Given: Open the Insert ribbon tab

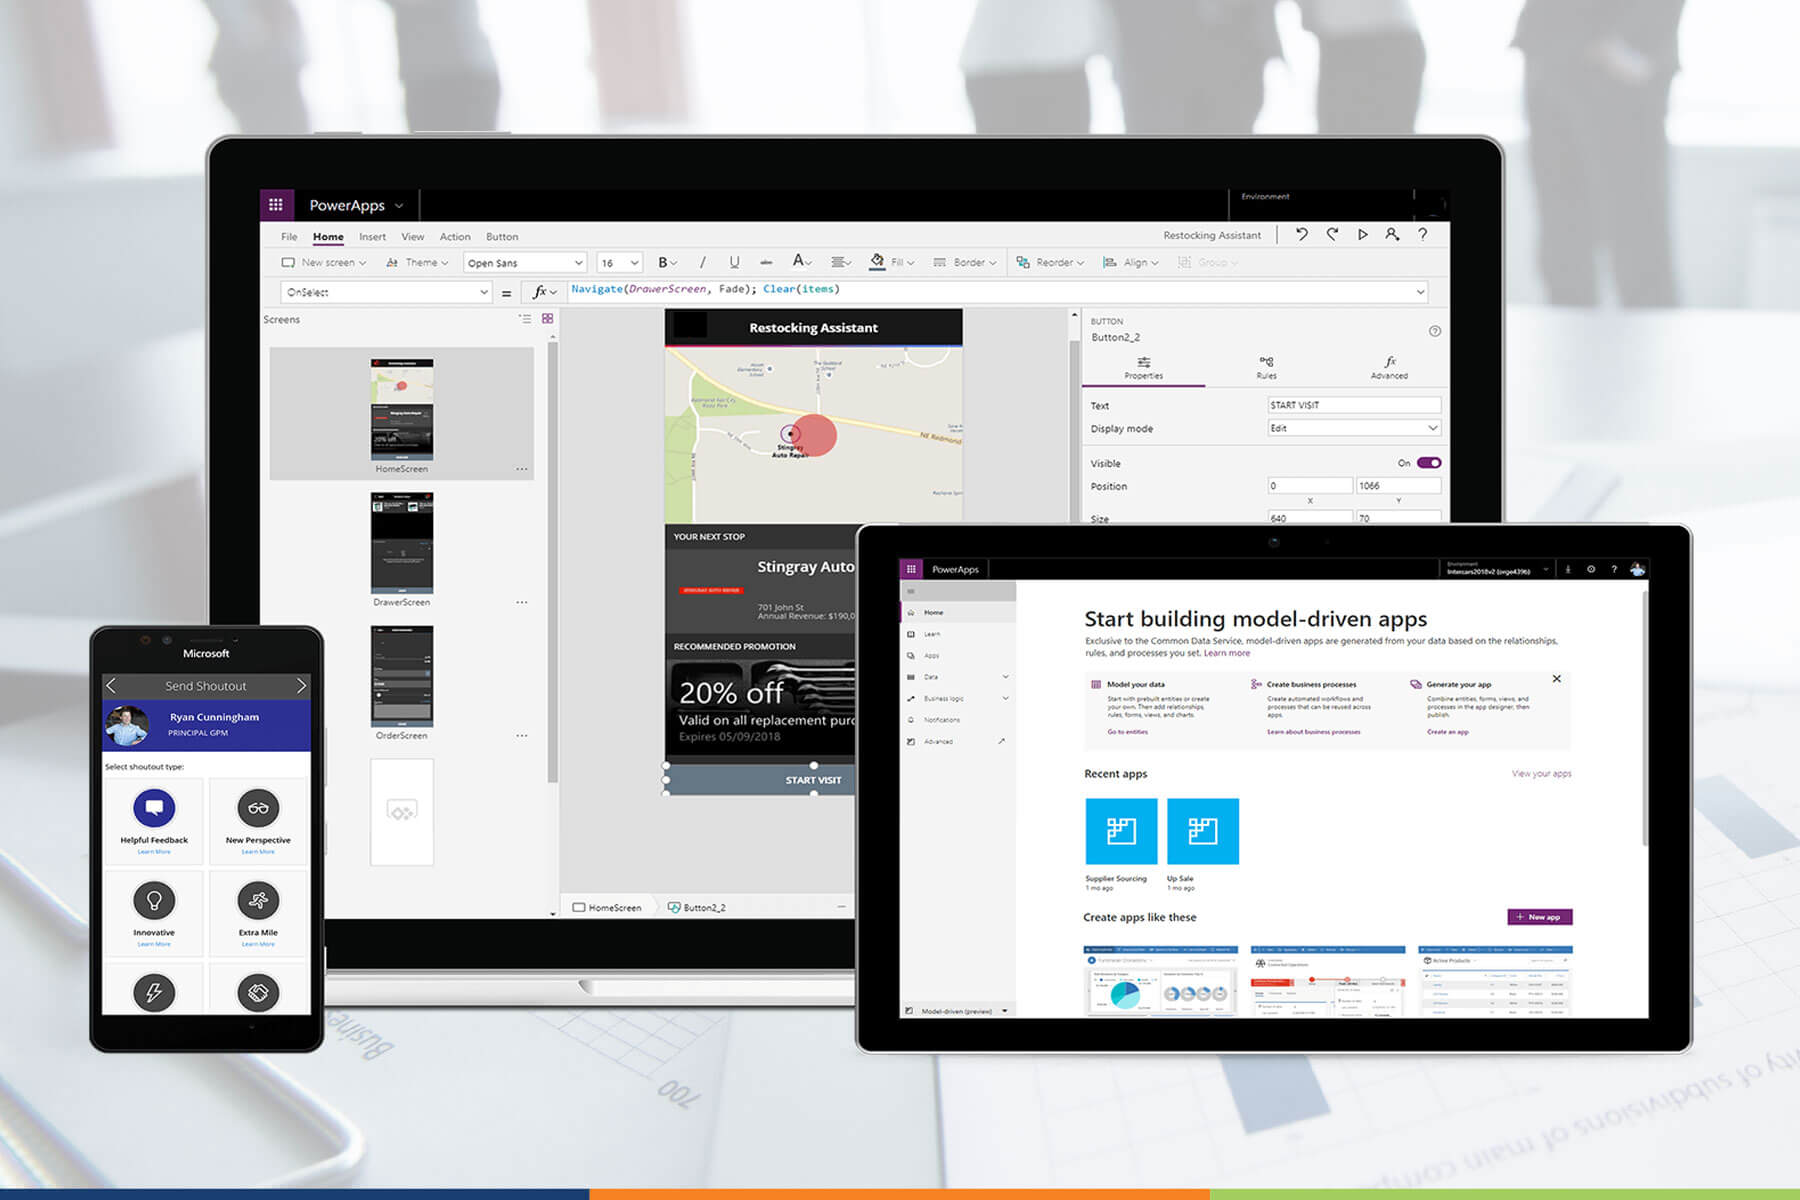Looking at the screenshot, I should click(372, 237).
